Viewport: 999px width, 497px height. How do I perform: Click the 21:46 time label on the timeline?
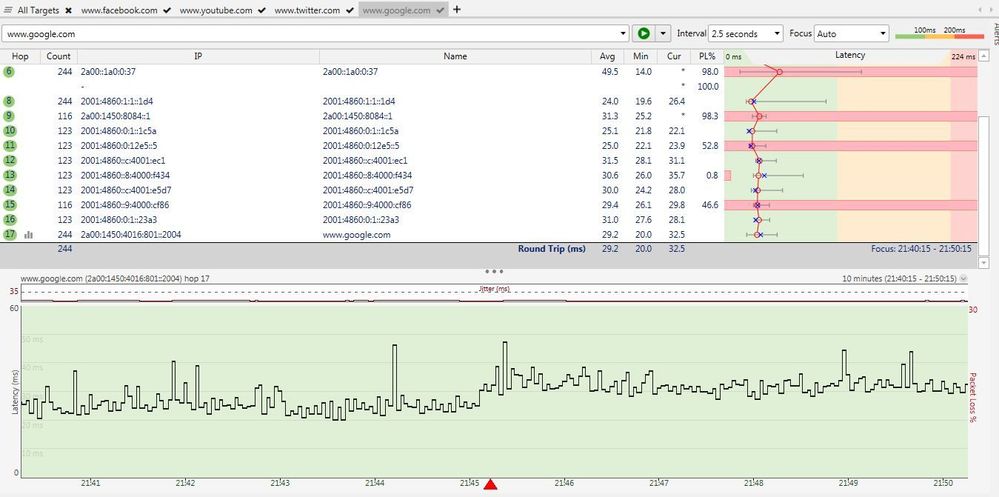point(564,484)
